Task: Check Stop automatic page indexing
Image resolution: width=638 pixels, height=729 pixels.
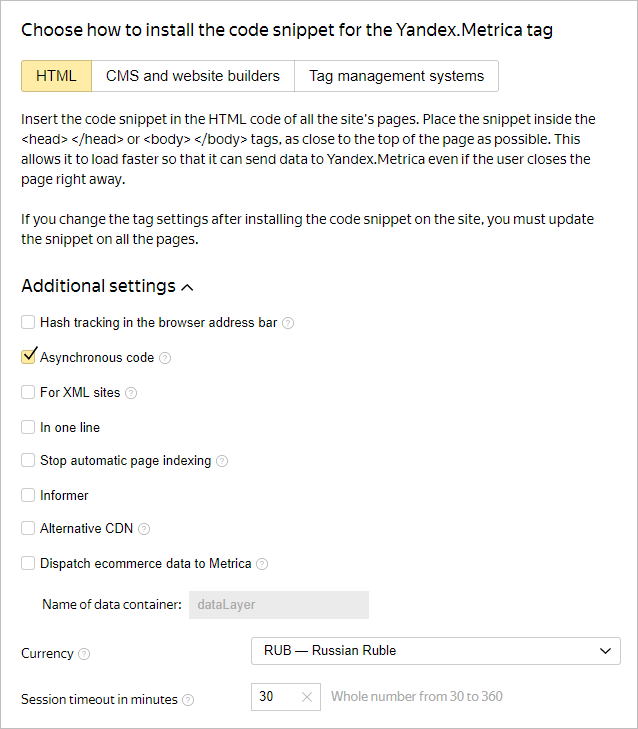Action: pyautogui.click(x=28, y=460)
